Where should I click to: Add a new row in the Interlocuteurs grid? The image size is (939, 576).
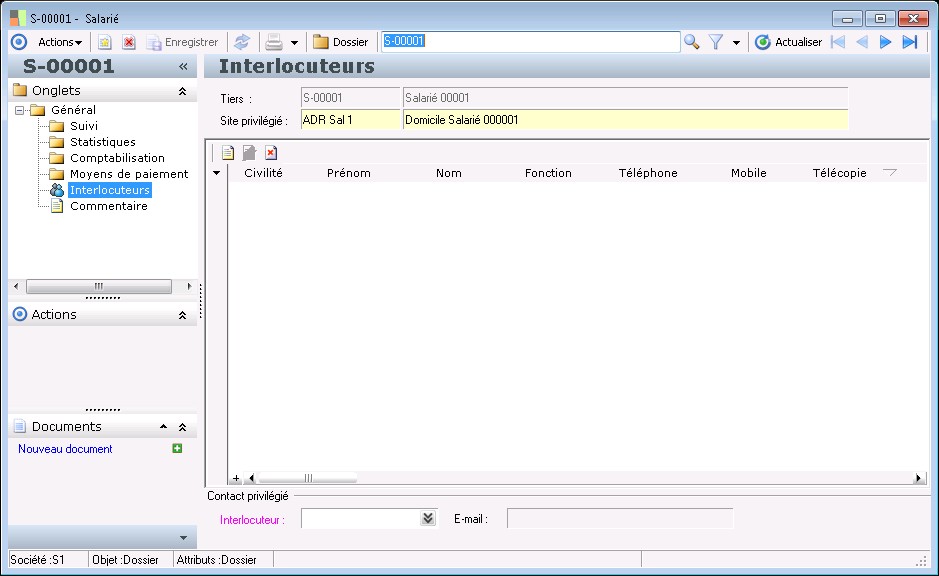click(228, 153)
